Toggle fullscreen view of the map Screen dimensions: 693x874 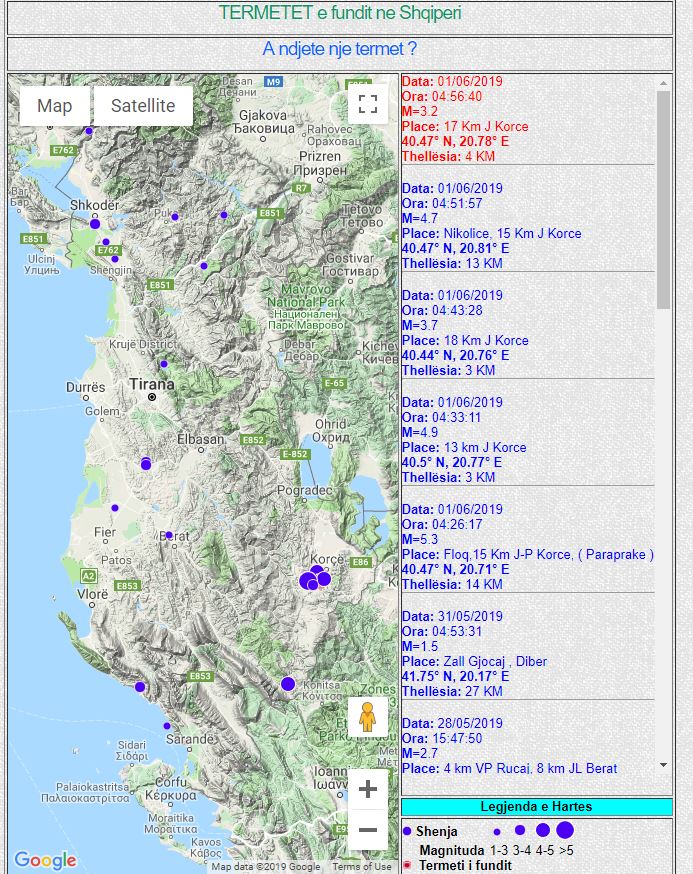pos(367,103)
